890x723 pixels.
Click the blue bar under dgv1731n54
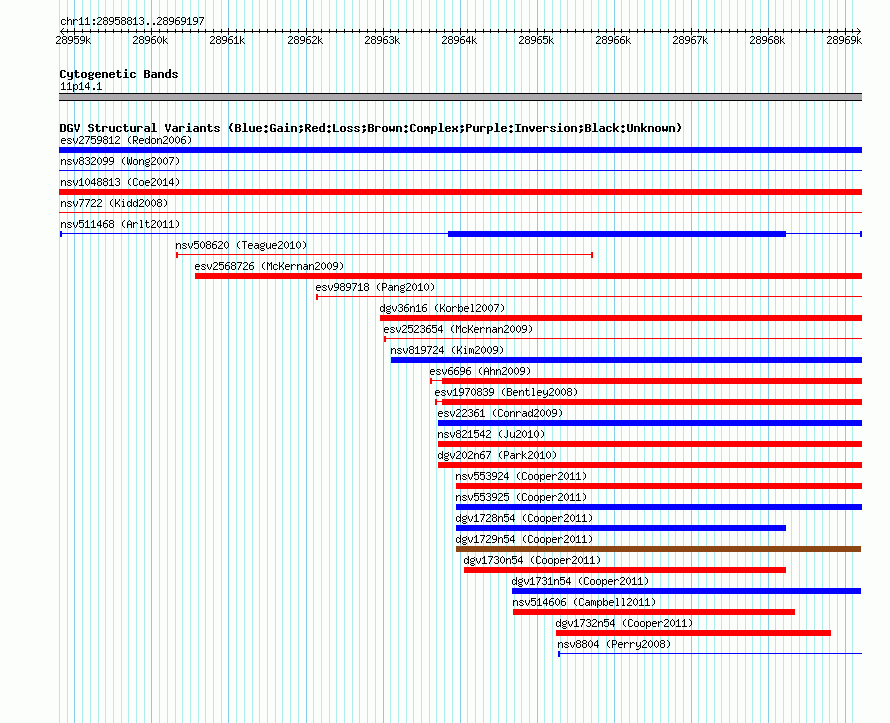point(686,591)
